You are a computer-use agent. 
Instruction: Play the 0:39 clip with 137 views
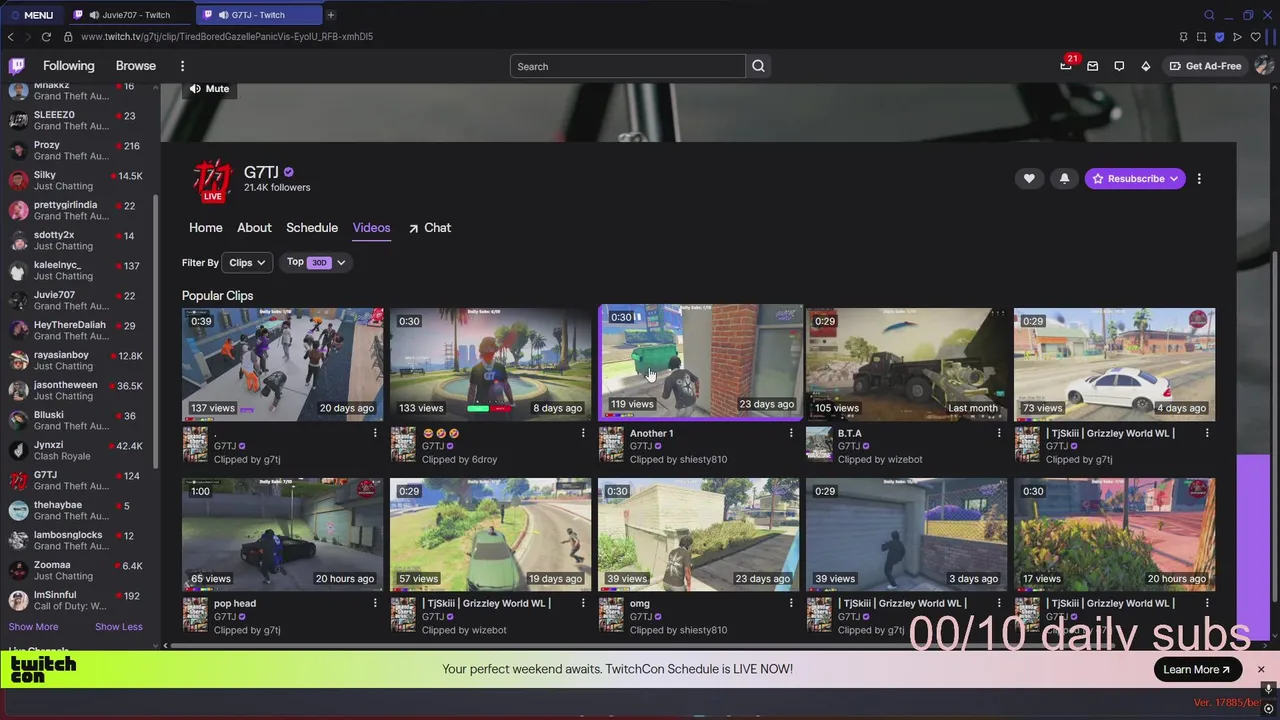[283, 364]
